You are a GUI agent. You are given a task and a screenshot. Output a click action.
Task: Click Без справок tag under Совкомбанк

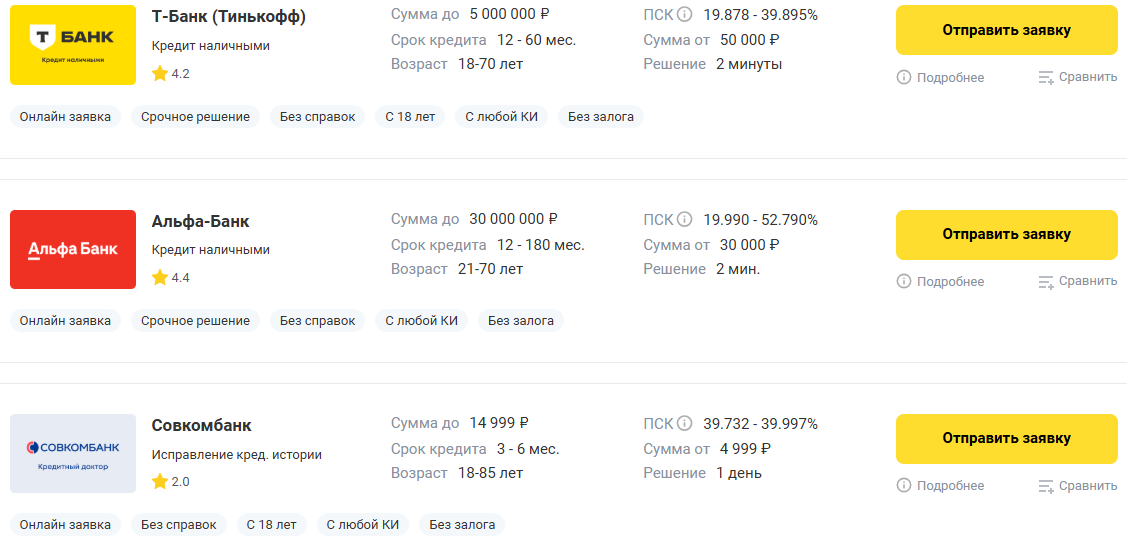coord(179,525)
